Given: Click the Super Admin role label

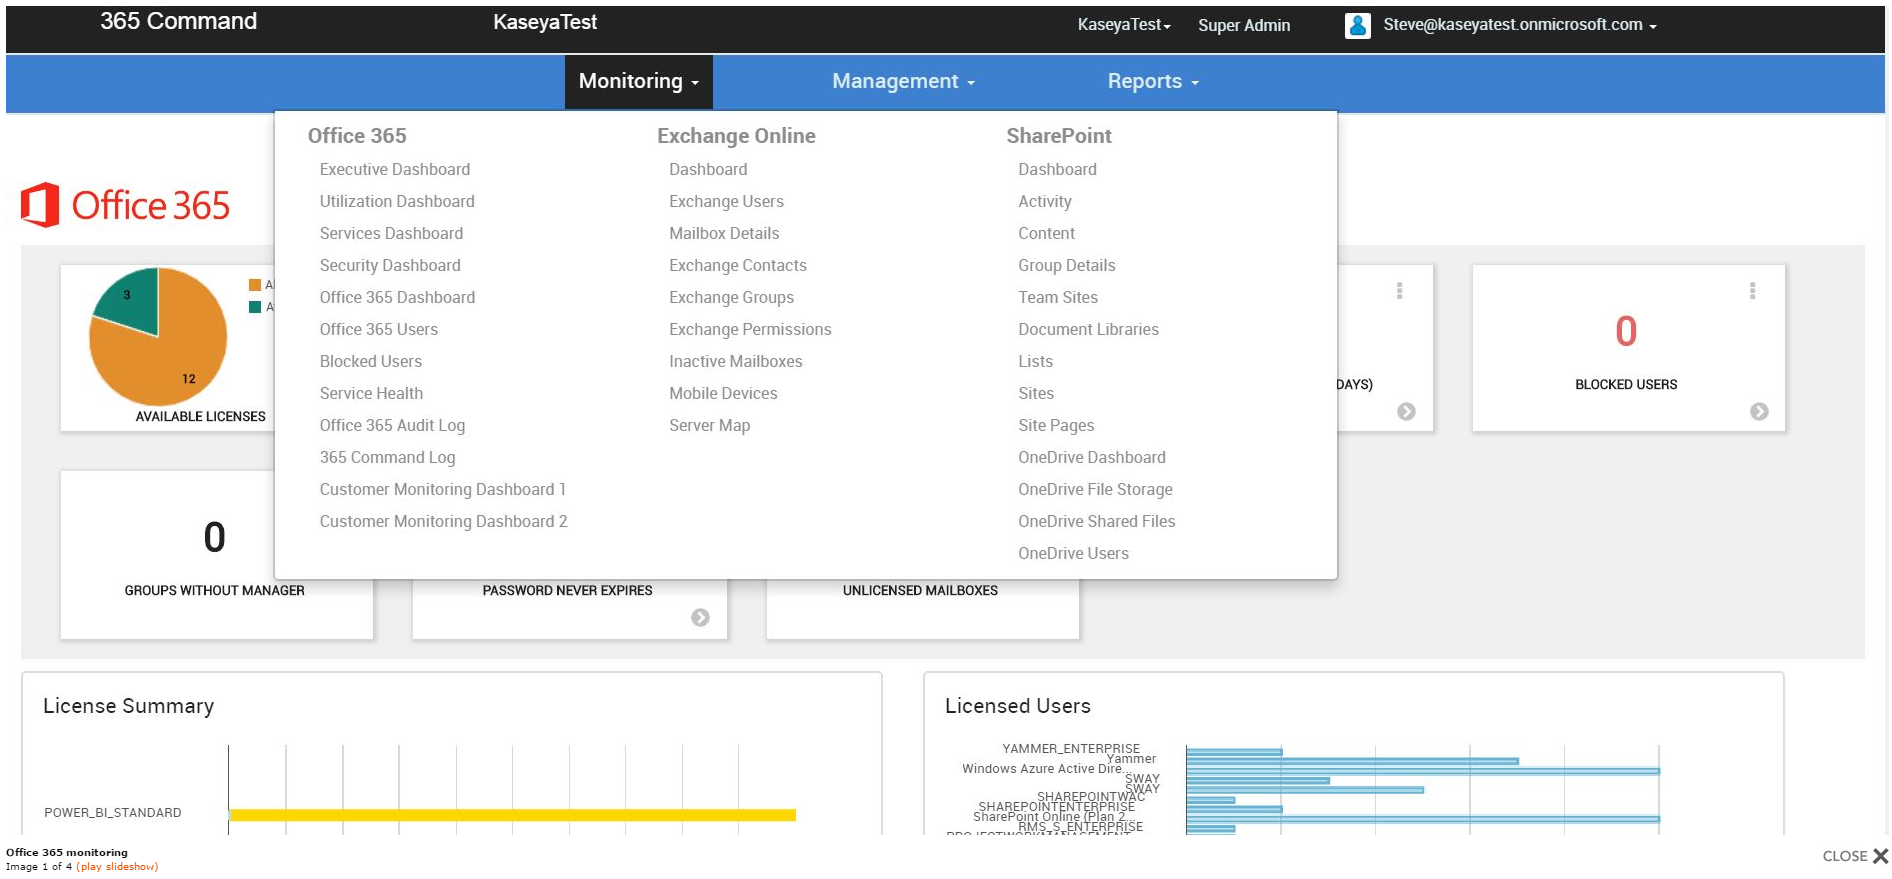Looking at the screenshot, I should [1244, 25].
